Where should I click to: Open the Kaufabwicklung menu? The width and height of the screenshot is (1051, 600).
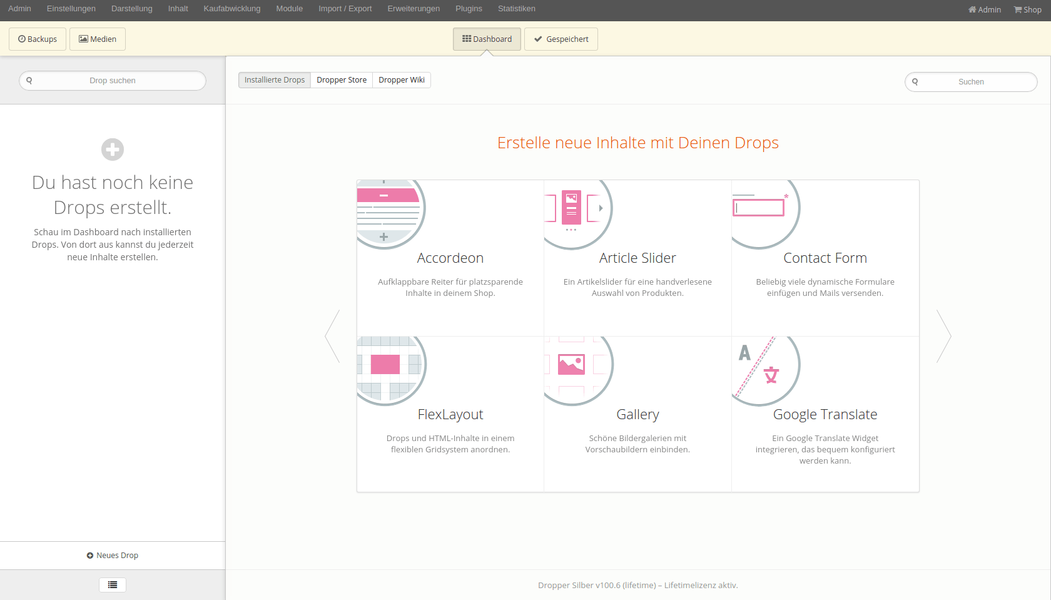[x=232, y=9]
